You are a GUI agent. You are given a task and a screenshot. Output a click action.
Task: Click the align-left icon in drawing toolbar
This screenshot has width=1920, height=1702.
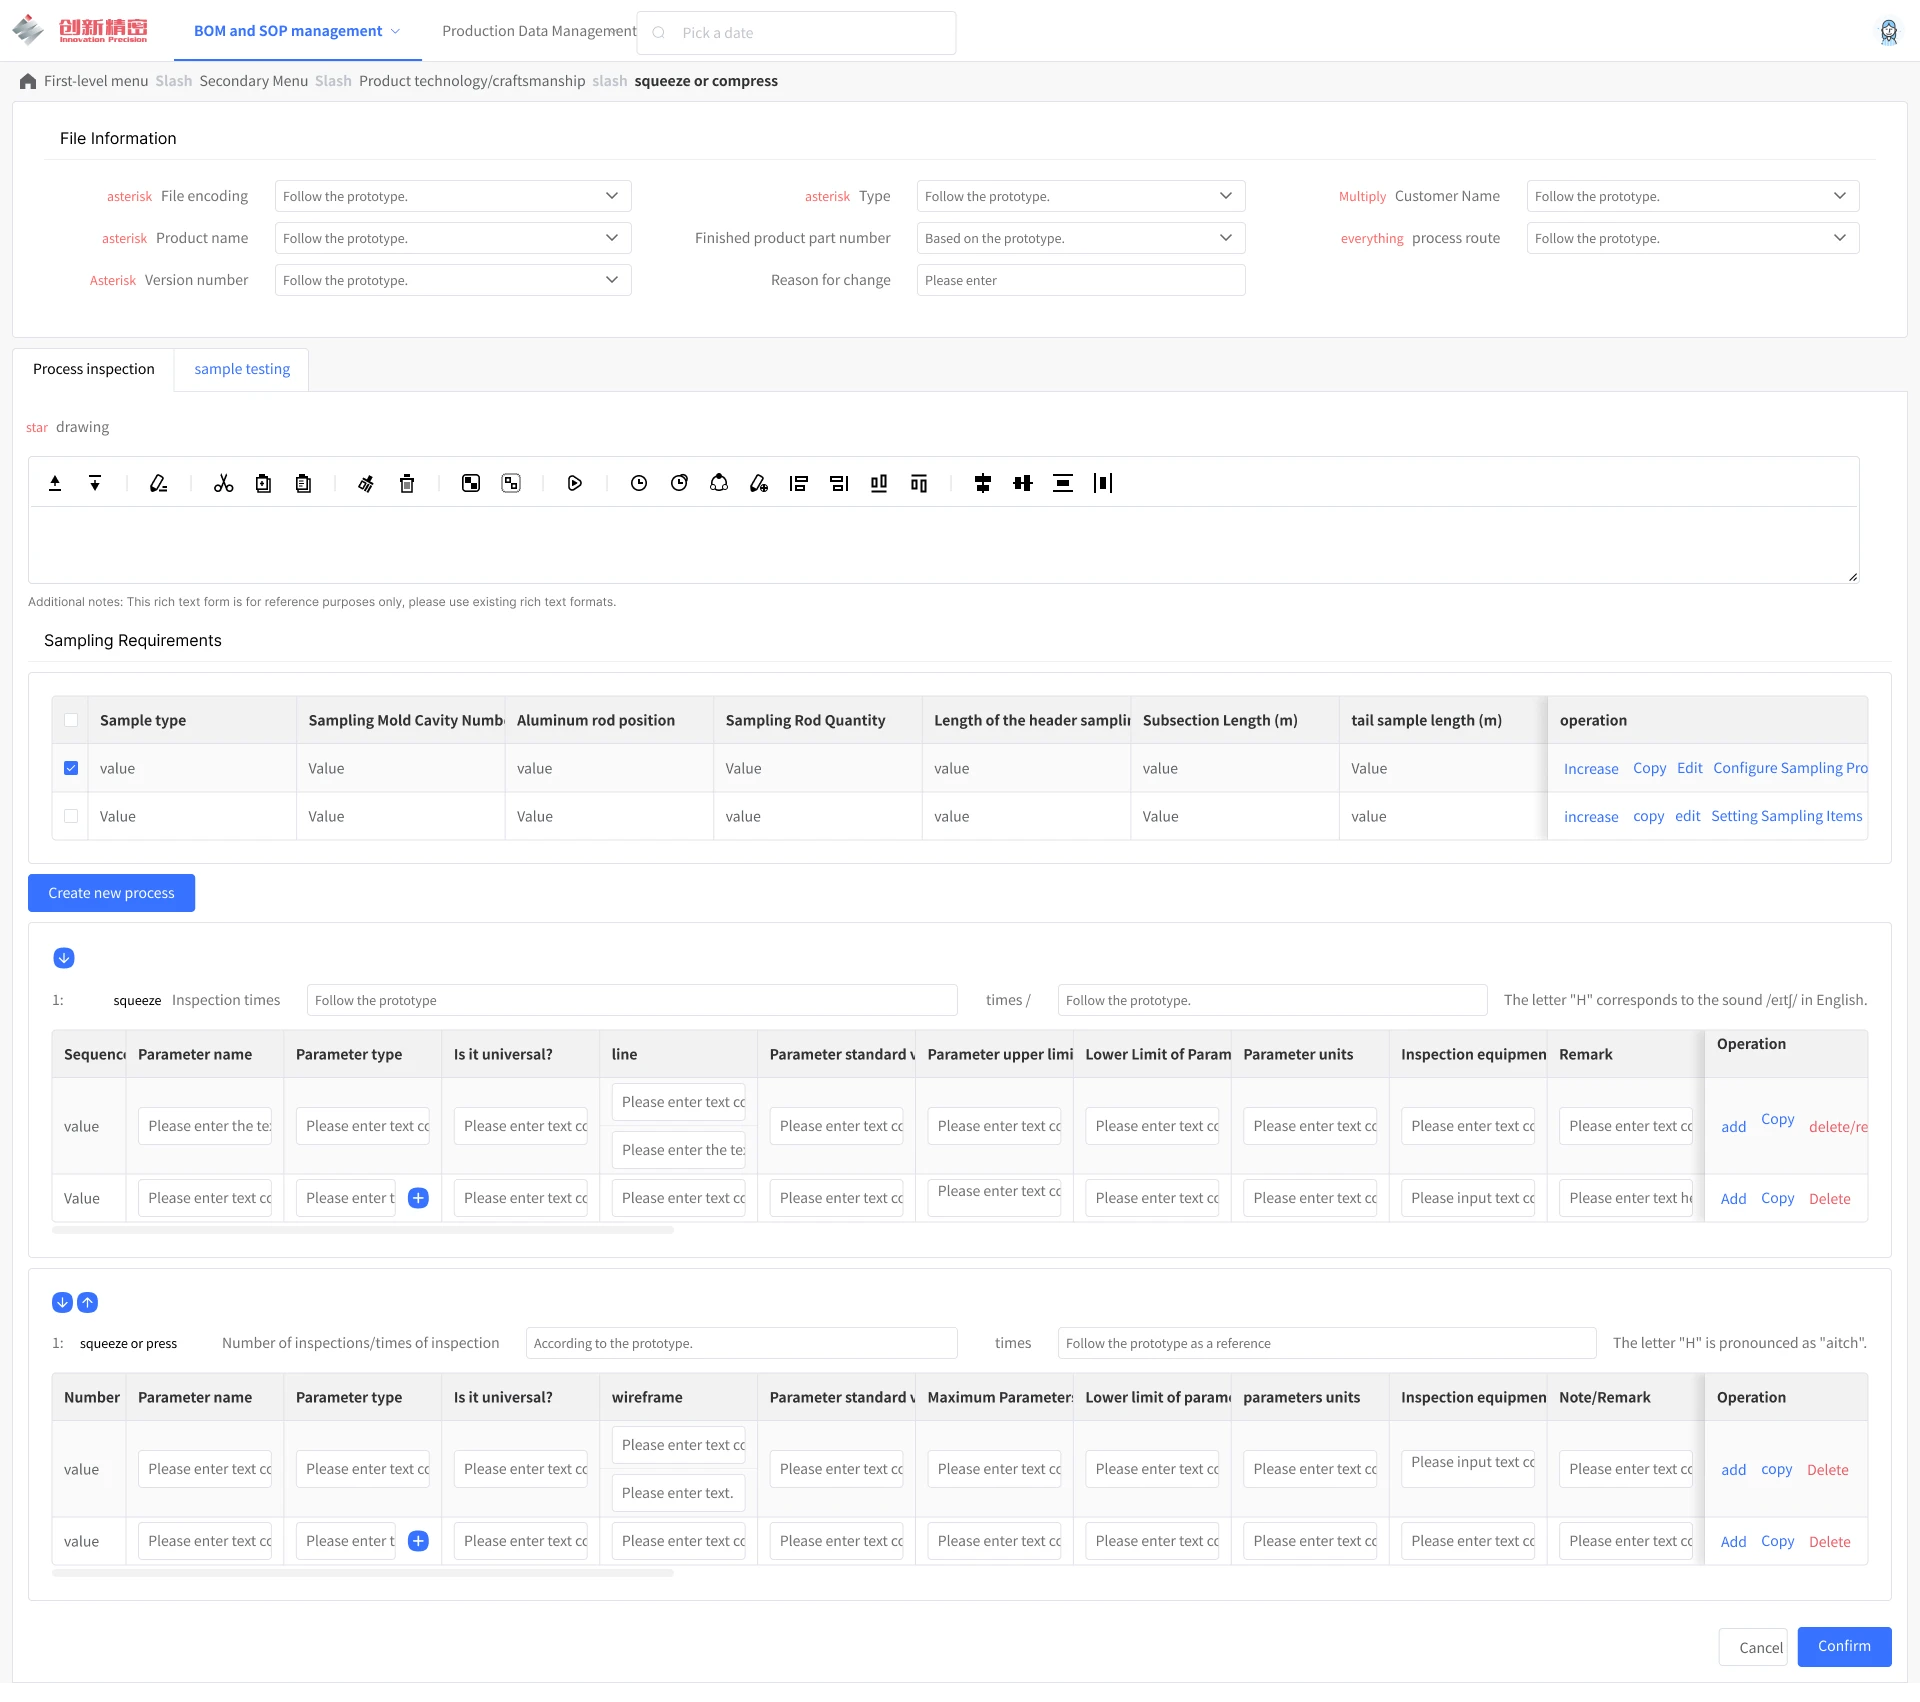(798, 484)
